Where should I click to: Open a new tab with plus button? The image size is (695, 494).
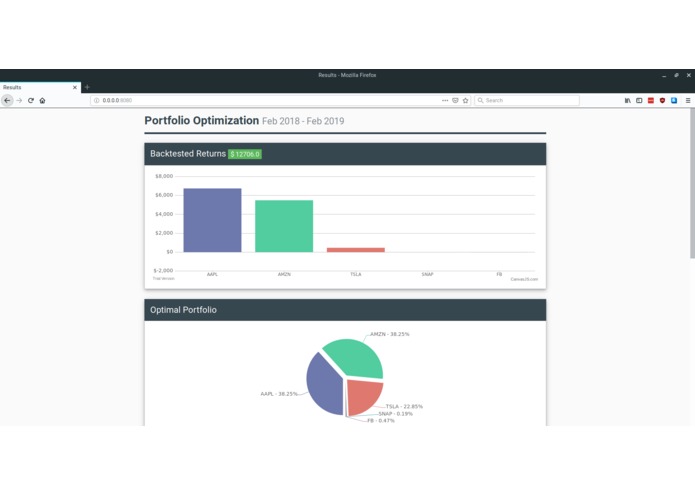pyautogui.click(x=87, y=87)
